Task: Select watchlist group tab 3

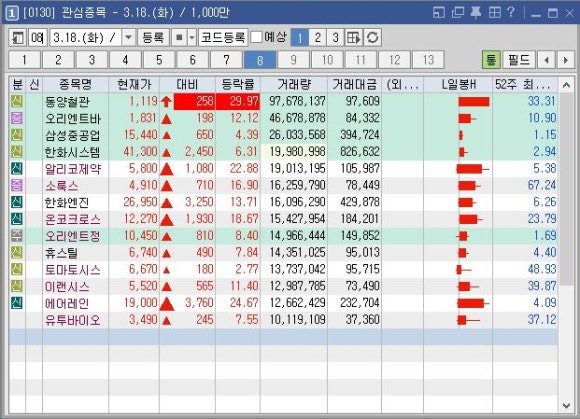Action: (x=92, y=60)
